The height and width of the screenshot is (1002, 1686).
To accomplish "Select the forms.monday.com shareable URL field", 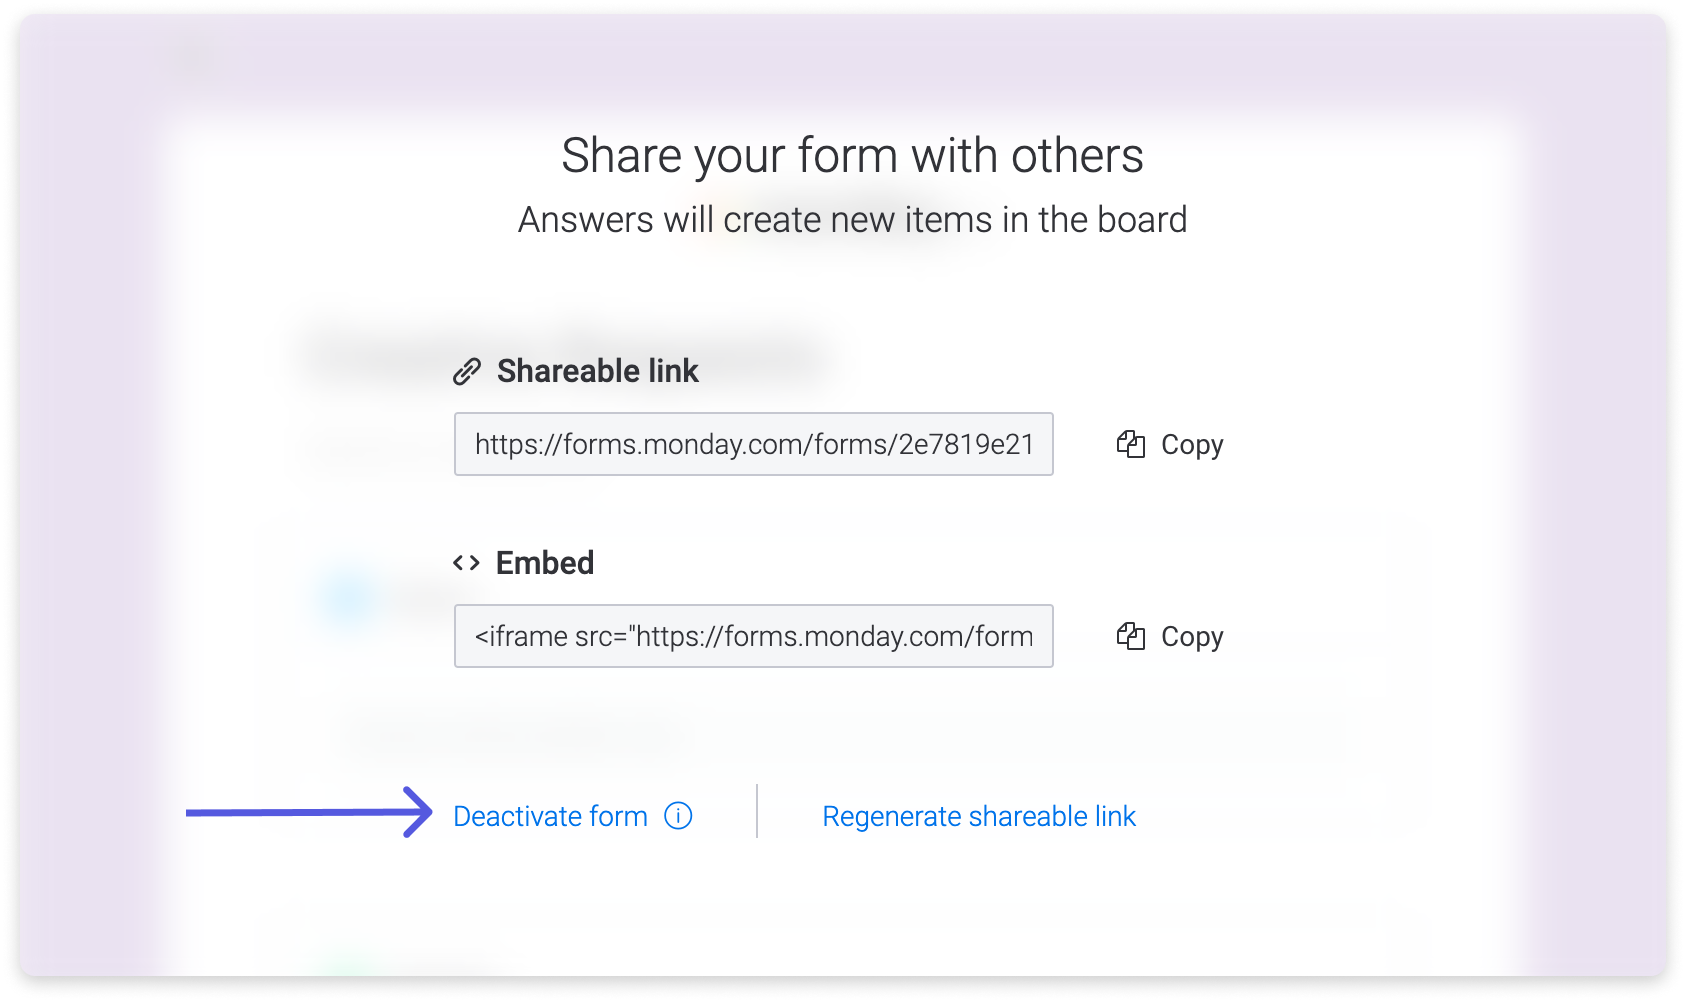I will pyautogui.click(x=754, y=444).
